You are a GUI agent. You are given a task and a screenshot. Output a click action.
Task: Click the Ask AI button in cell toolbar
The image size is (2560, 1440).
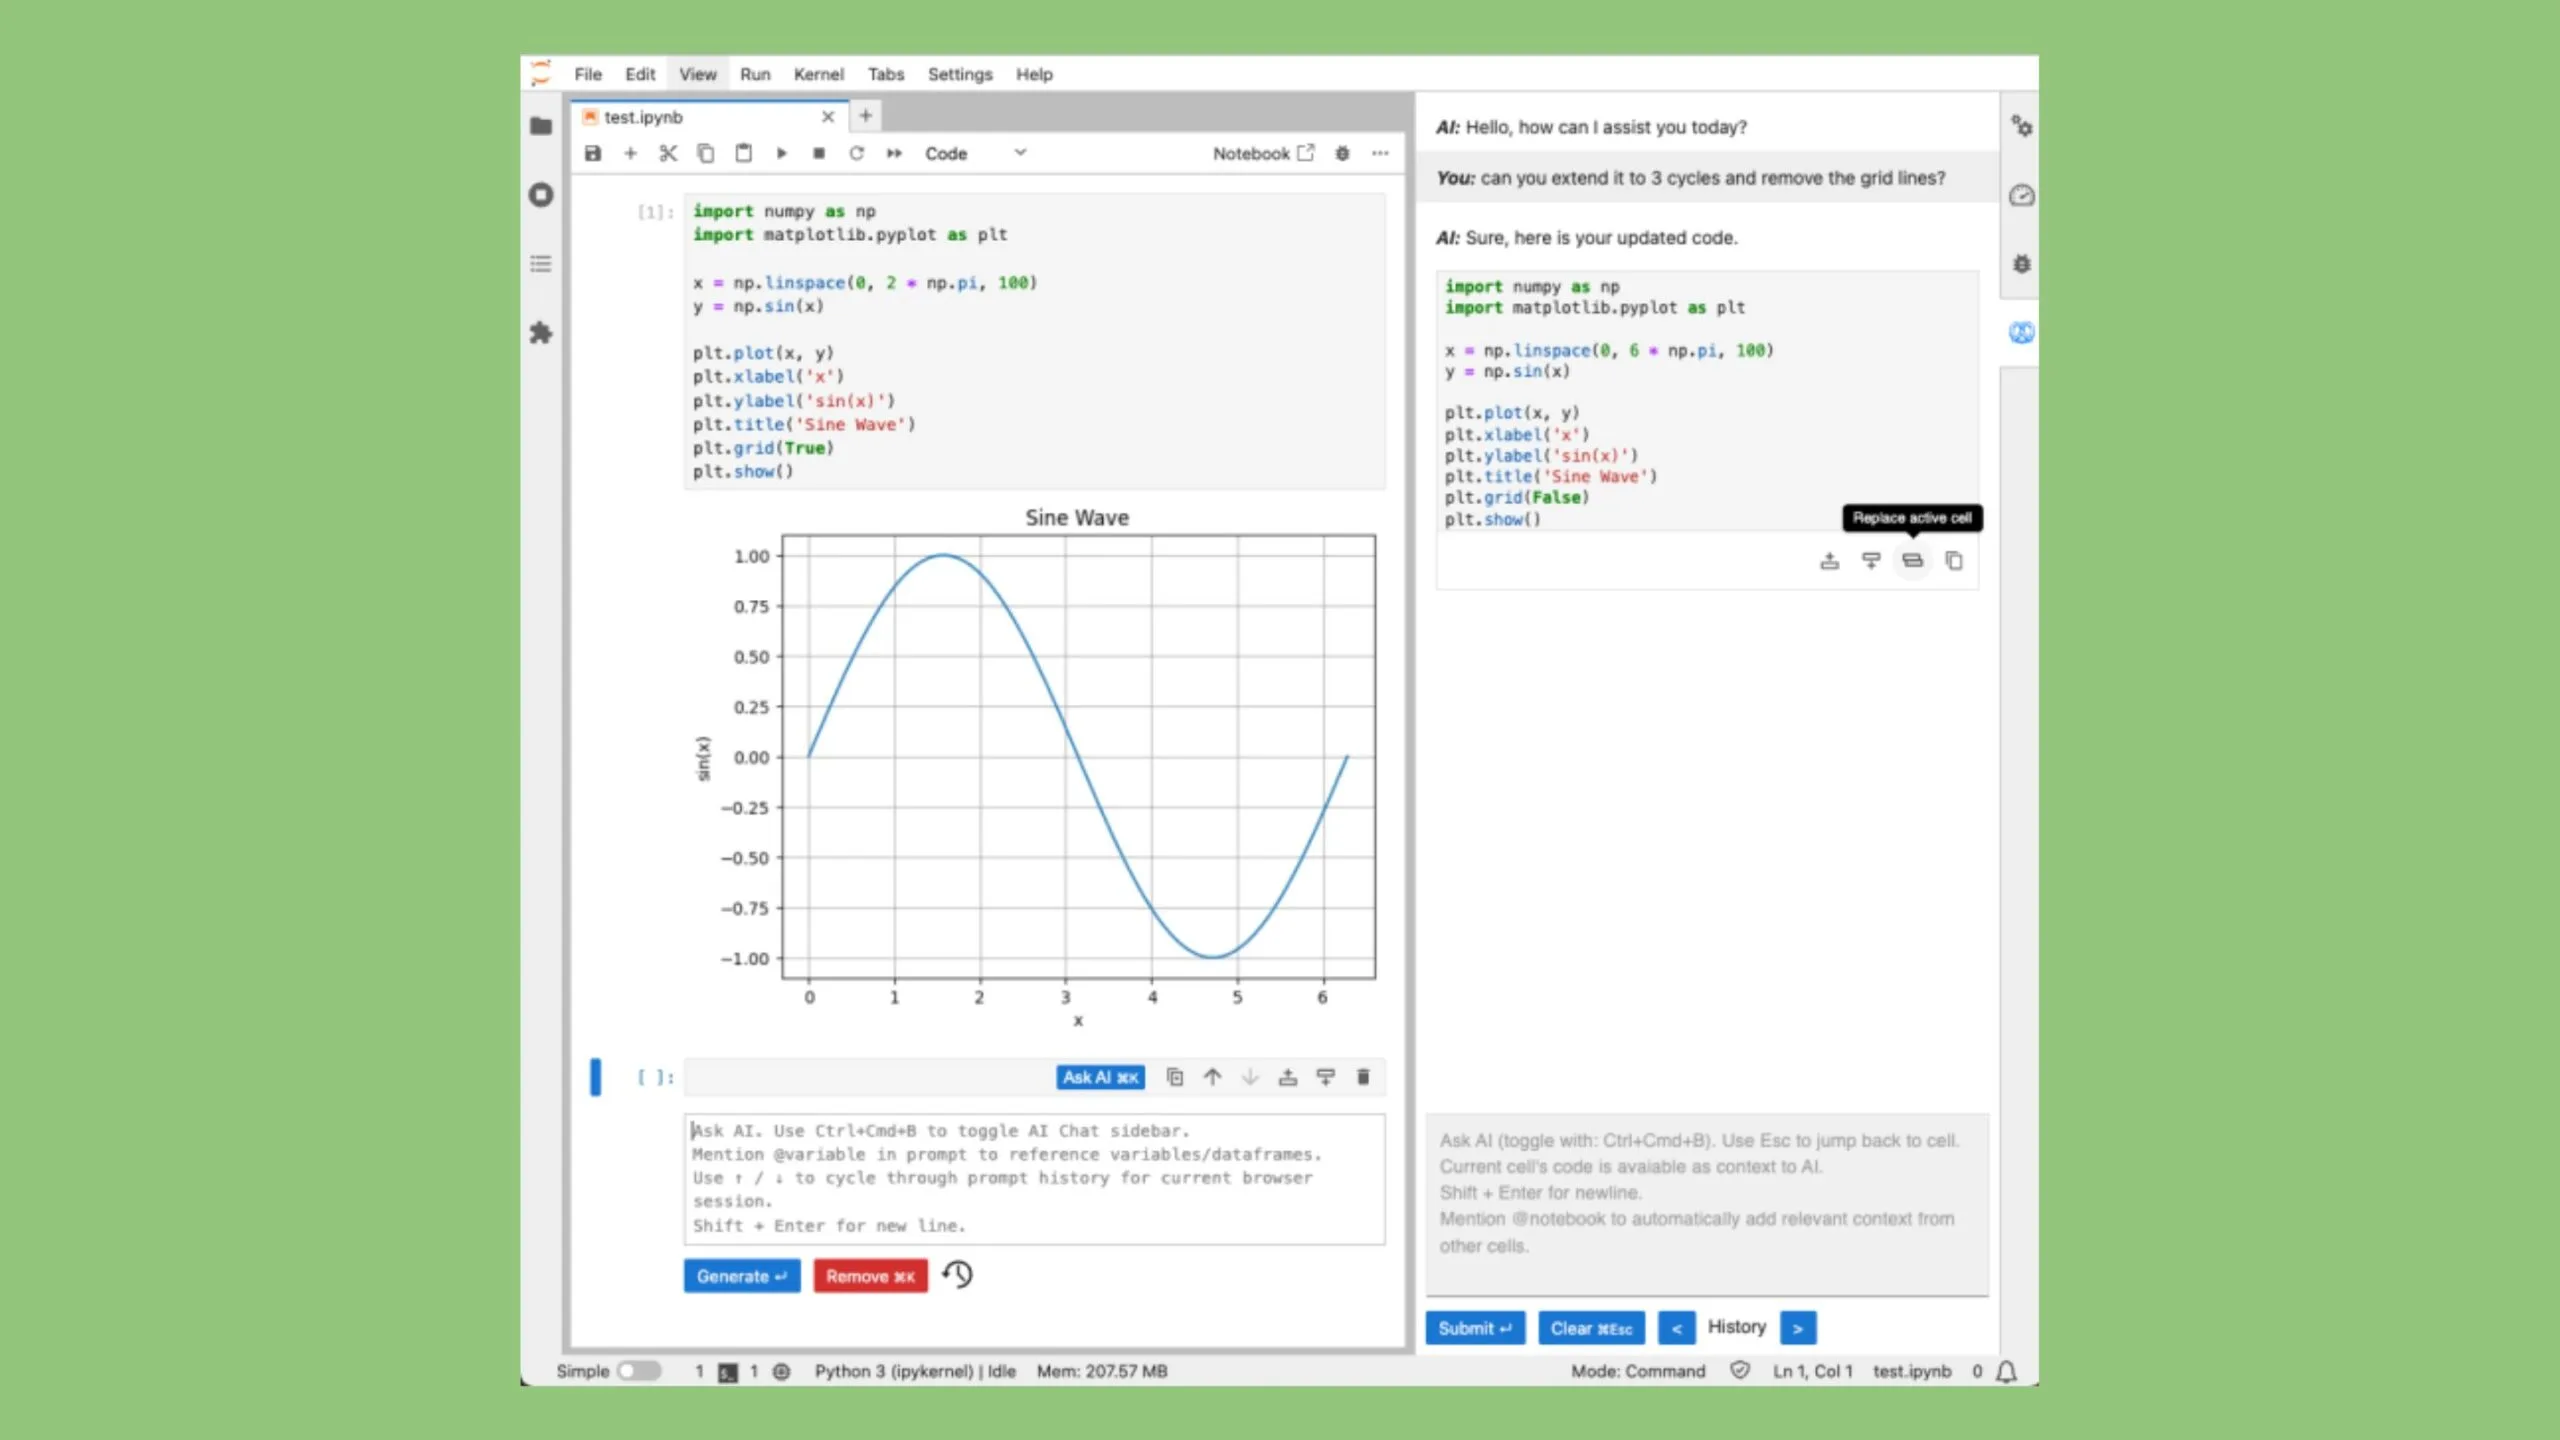tap(1100, 1077)
